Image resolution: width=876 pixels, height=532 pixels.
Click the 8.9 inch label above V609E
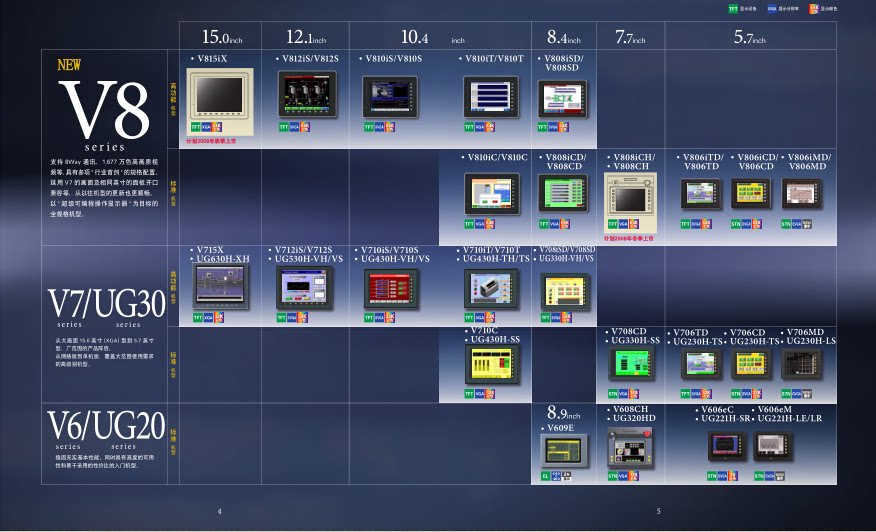pyautogui.click(x=563, y=414)
